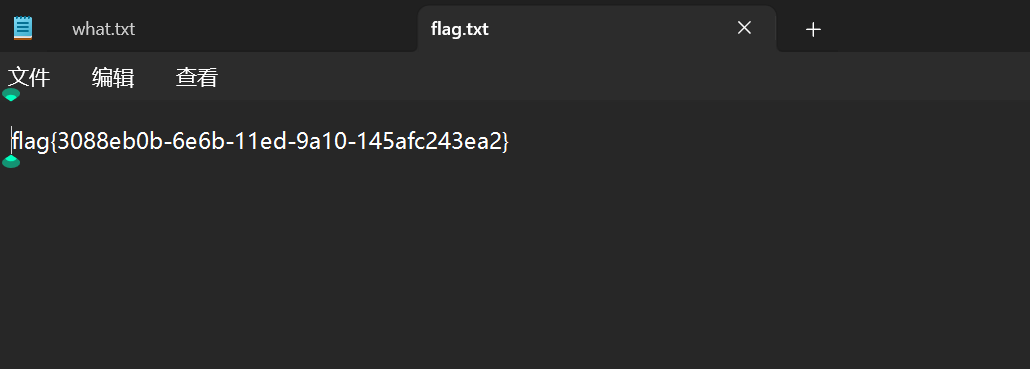Click empty editor area below the flag line

pos(515,263)
